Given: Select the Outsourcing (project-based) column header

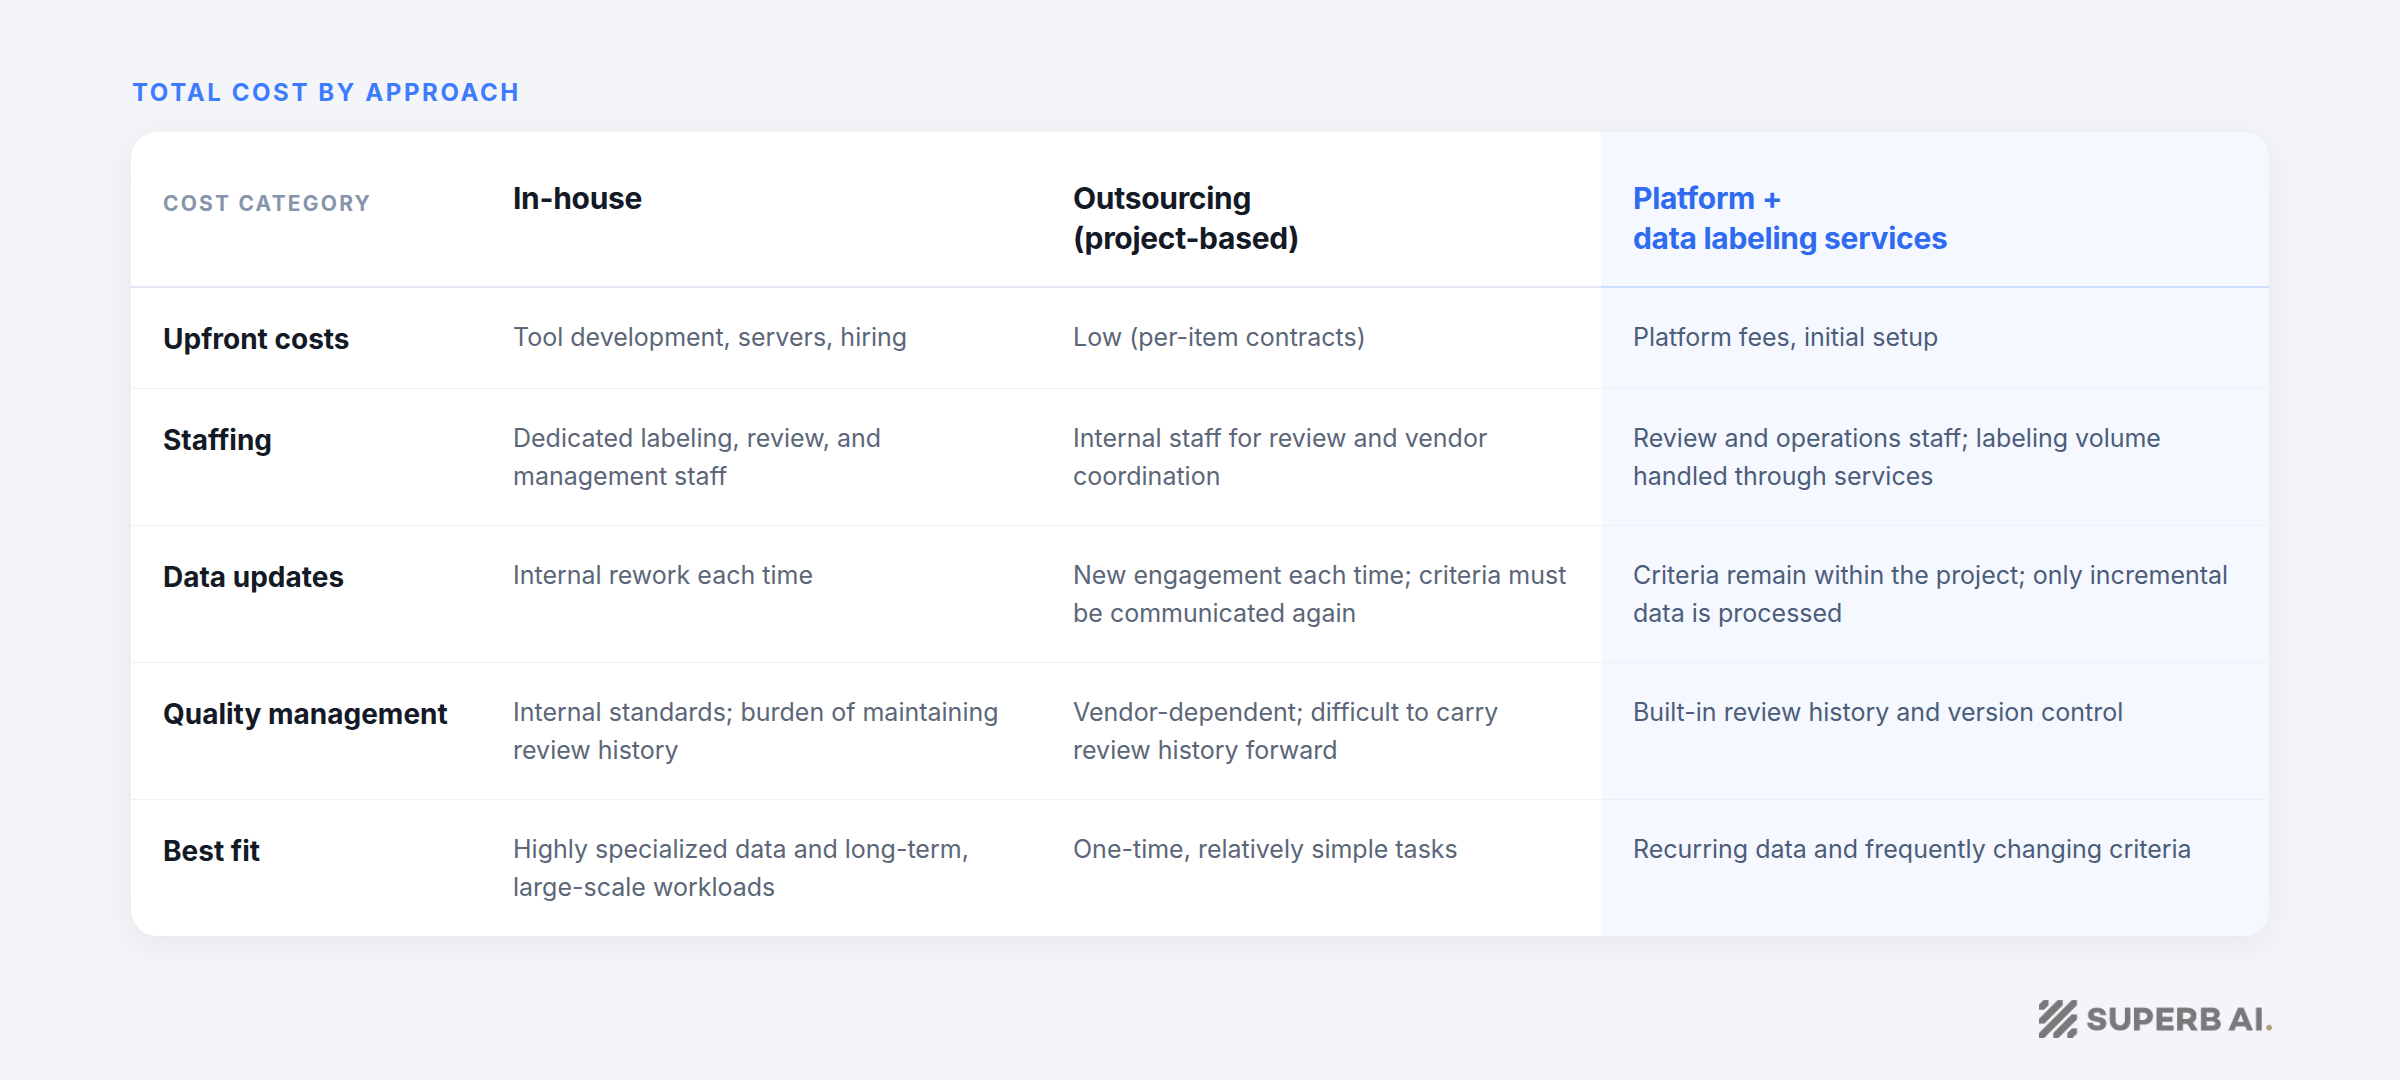Looking at the screenshot, I should [x=1186, y=218].
